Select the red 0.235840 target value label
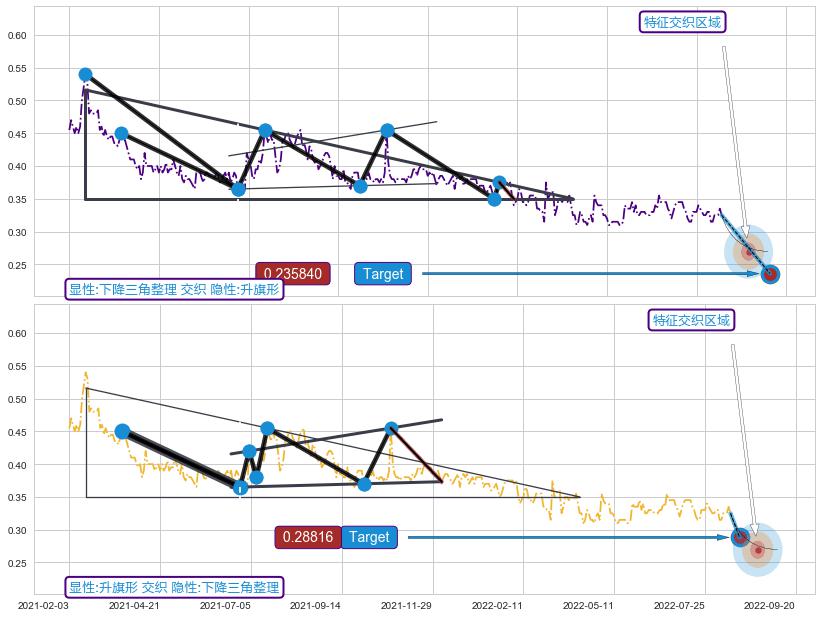822x617 pixels. (x=292, y=274)
